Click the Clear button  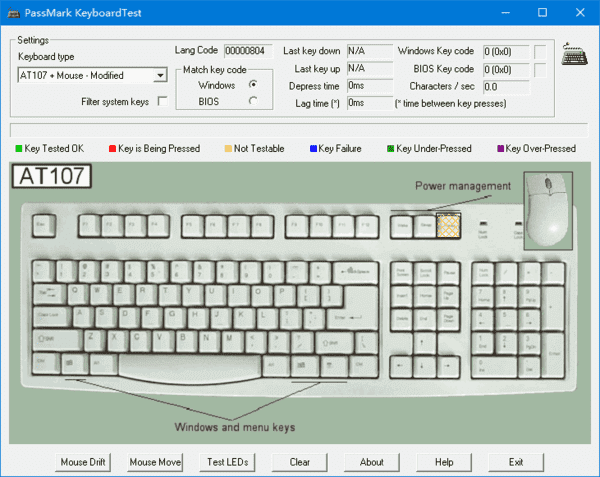tap(299, 462)
